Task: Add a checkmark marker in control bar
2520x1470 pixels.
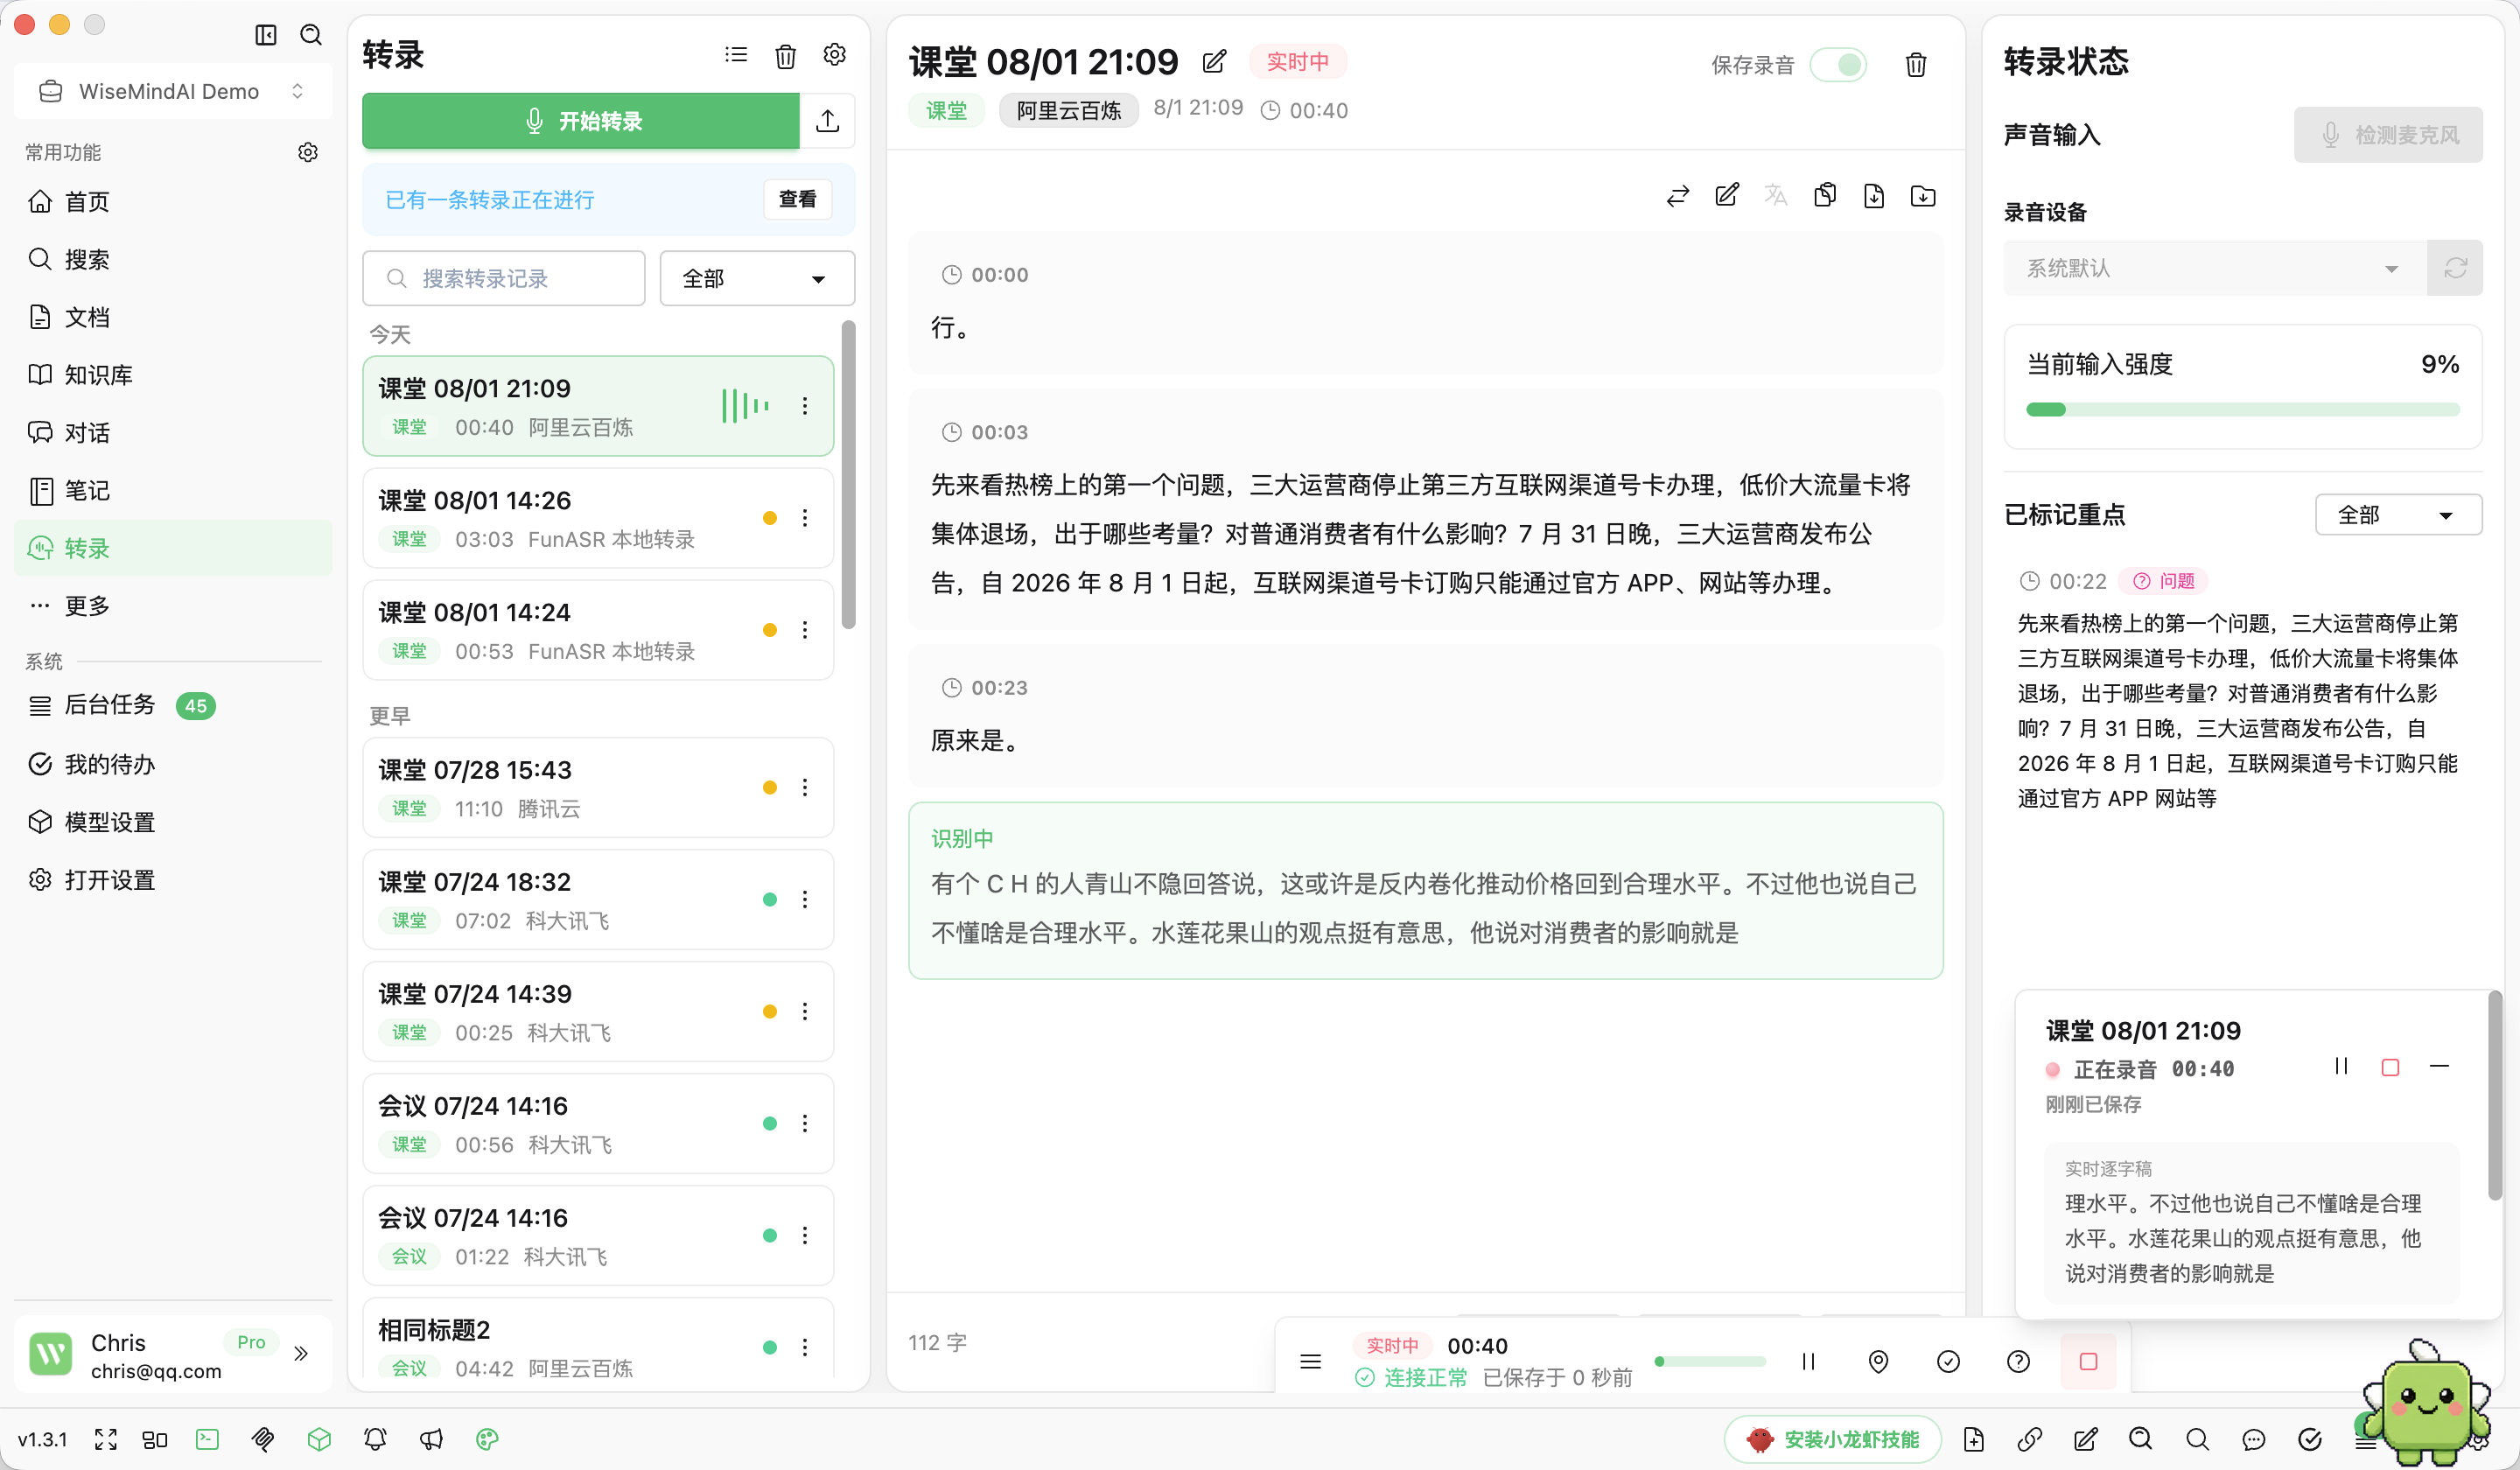Action: 1949,1361
